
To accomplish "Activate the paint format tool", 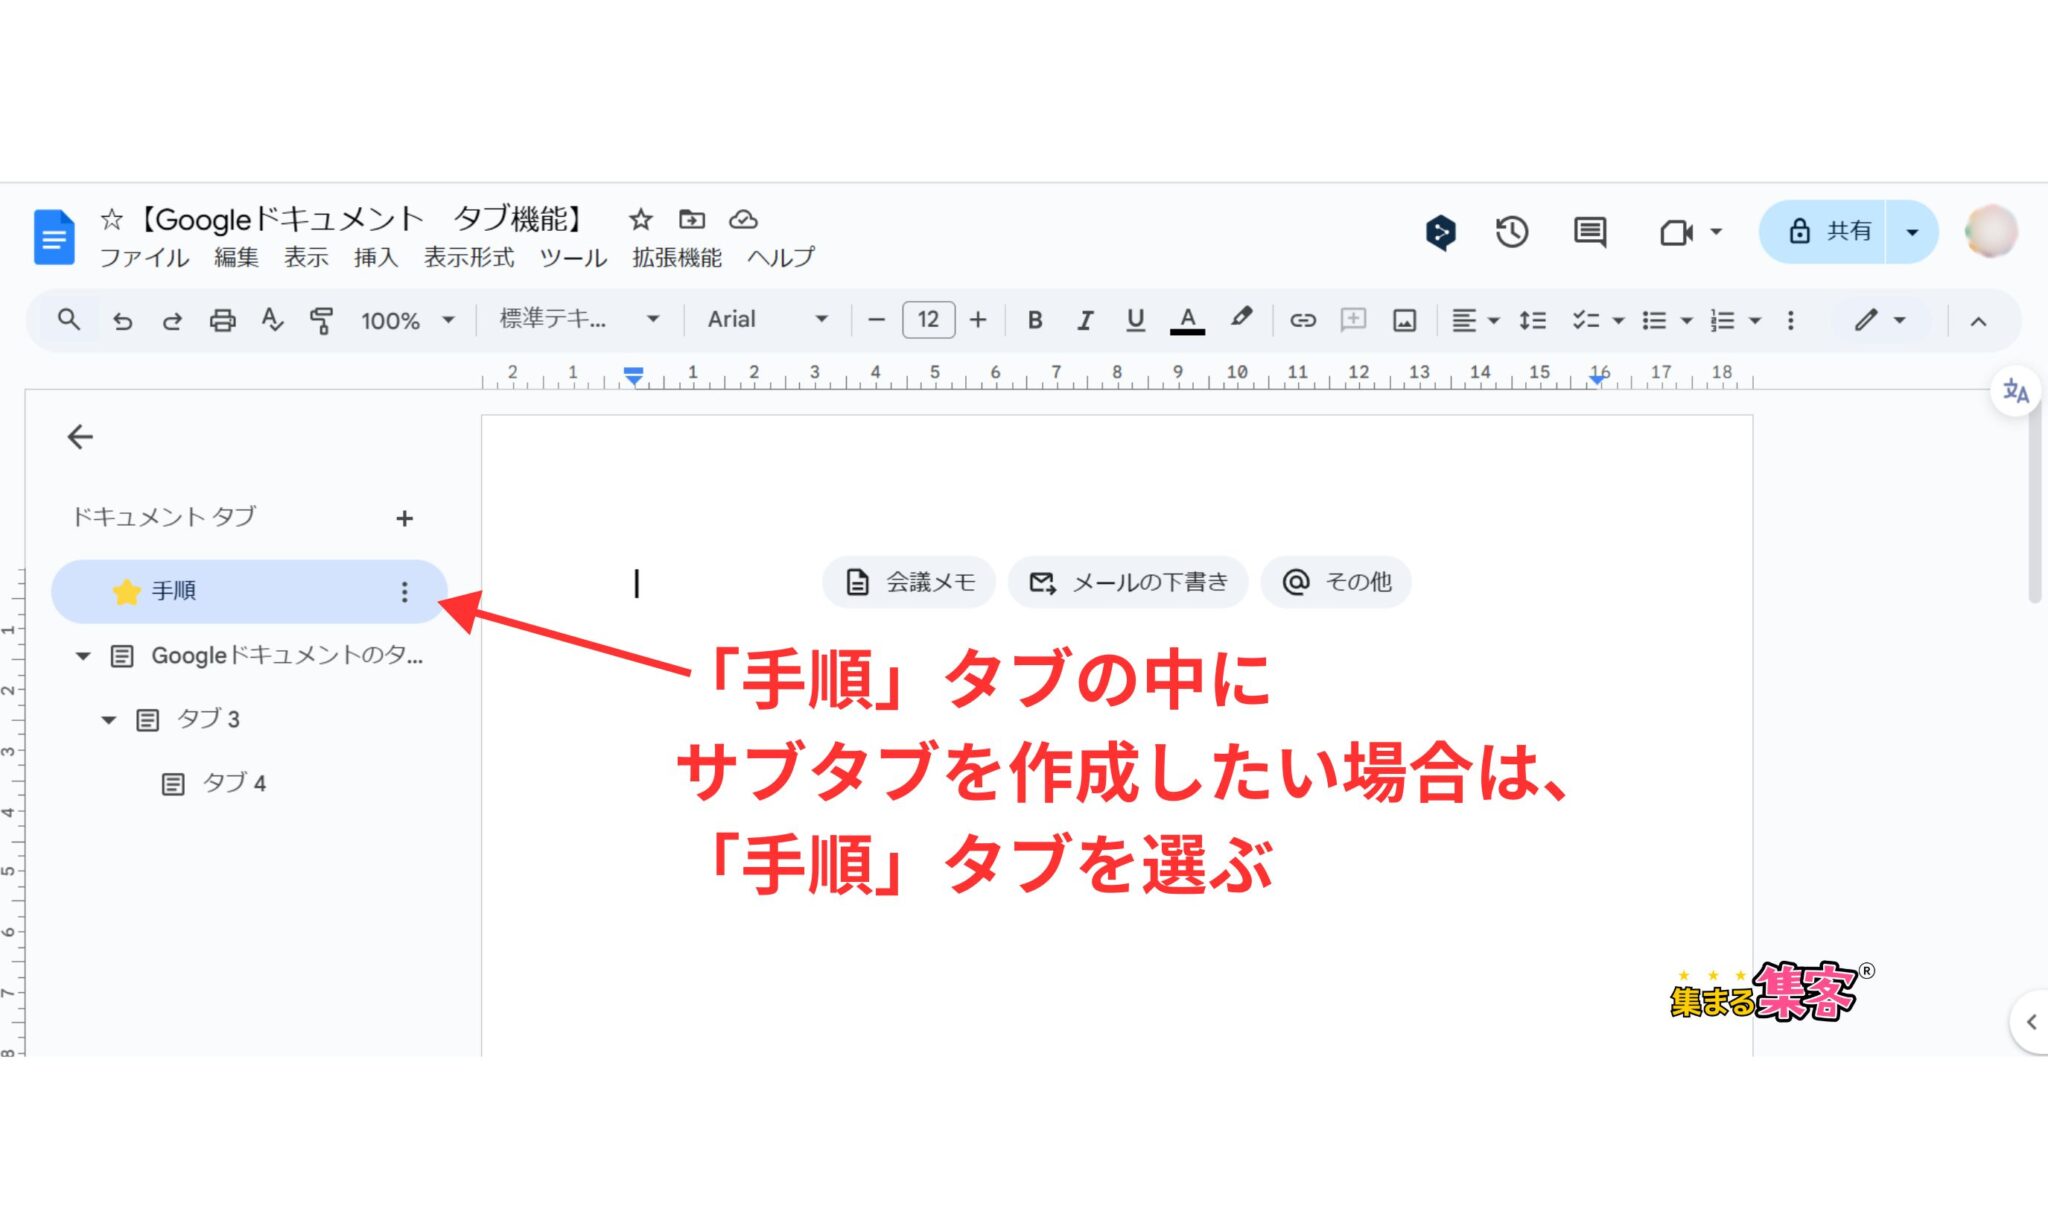I will click(321, 321).
